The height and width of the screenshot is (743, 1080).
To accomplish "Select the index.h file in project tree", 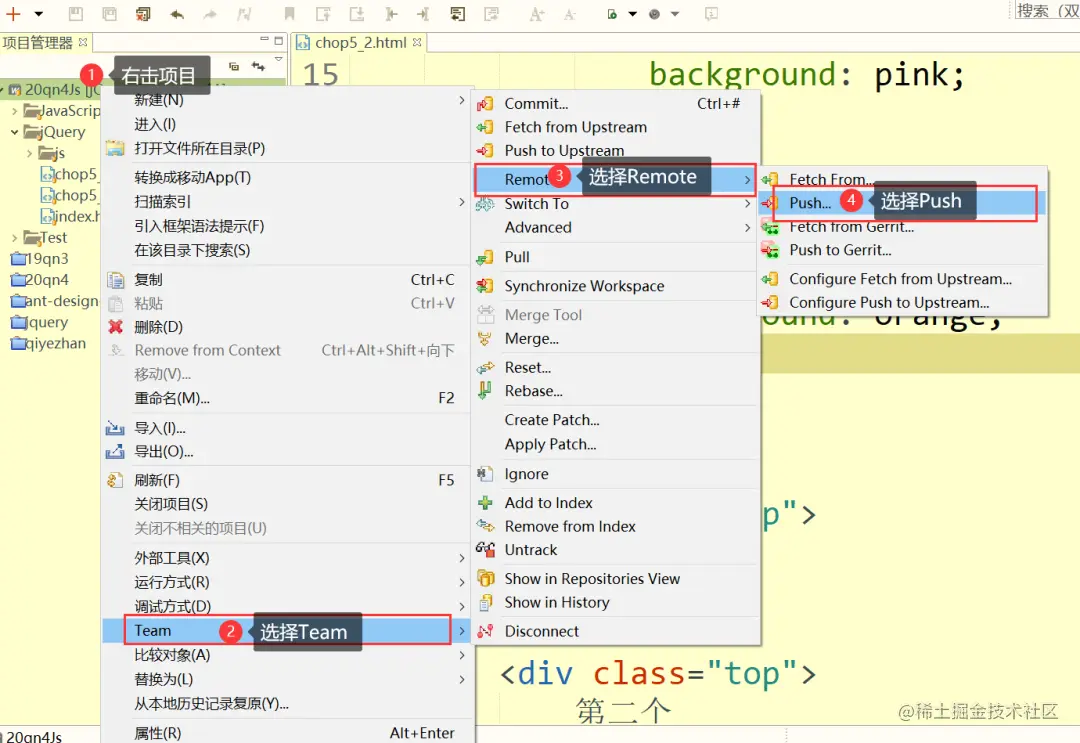I will [70, 216].
